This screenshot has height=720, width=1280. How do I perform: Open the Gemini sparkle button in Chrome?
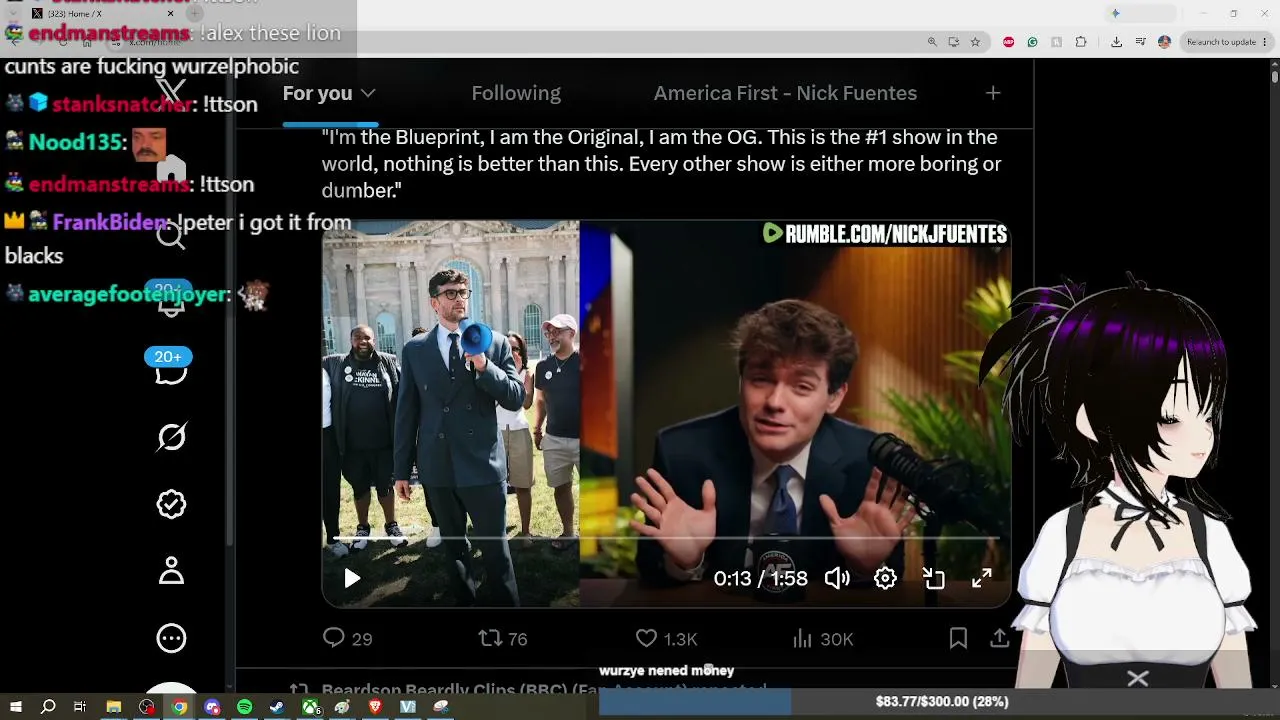click(x=1115, y=13)
